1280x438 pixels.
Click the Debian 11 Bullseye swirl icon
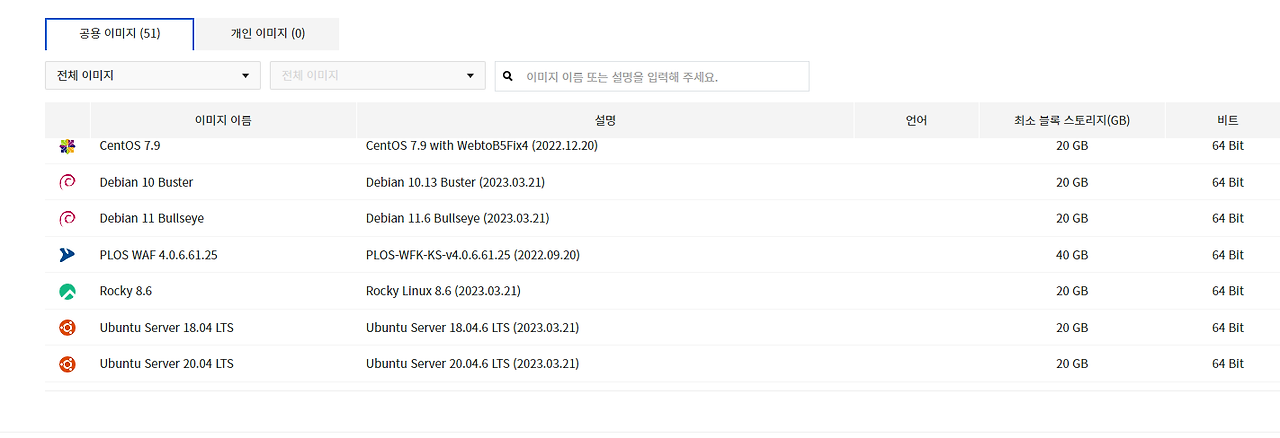[67, 218]
